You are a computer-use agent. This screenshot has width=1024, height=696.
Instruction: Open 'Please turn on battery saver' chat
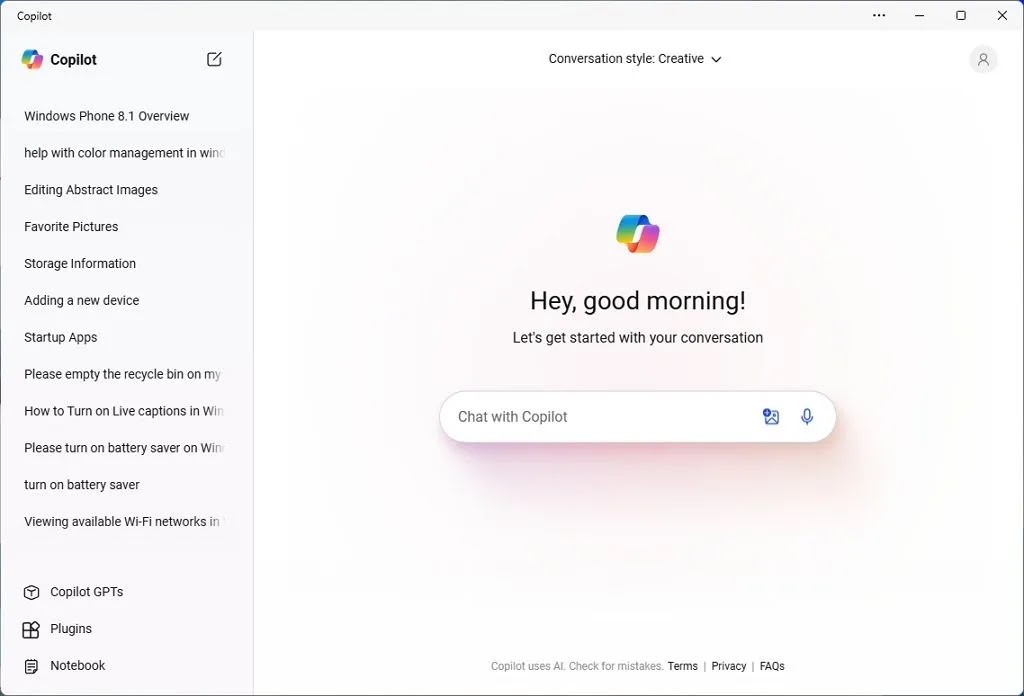click(124, 448)
